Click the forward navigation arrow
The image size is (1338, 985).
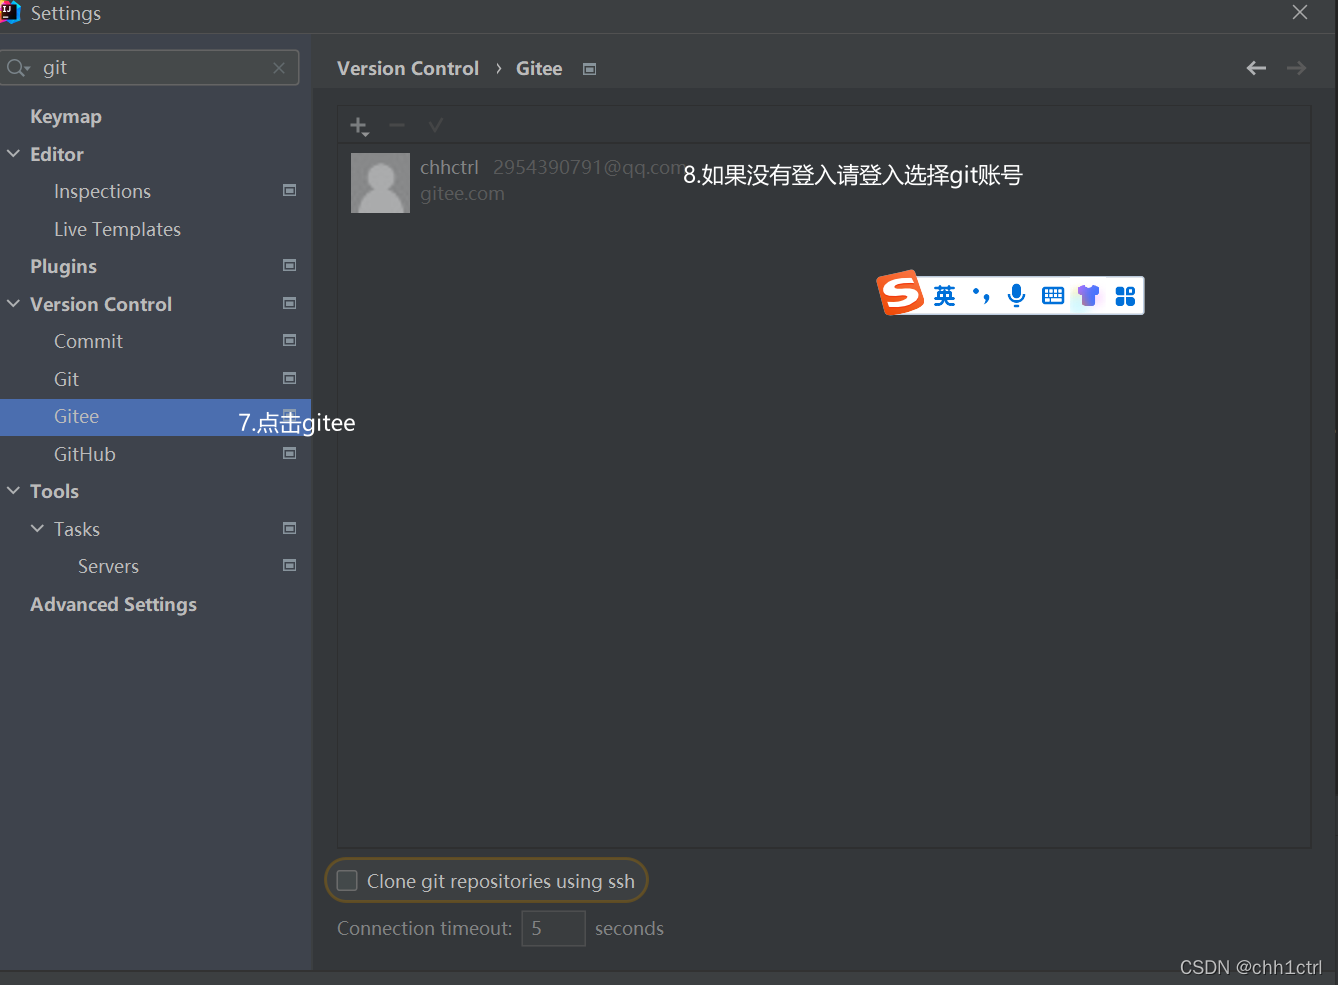tap(1297, 68)
